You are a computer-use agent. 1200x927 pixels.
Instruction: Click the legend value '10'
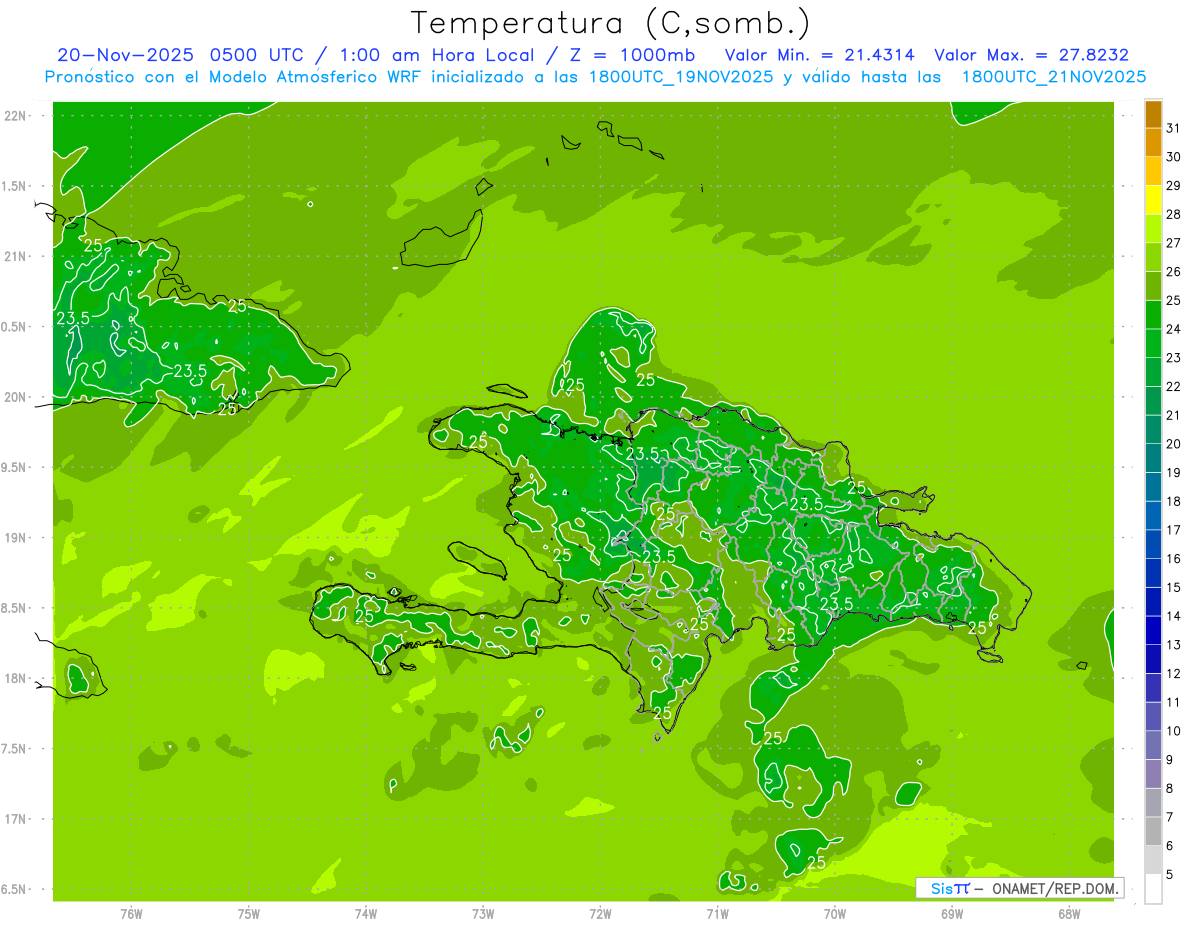(x=1173, y=731)
